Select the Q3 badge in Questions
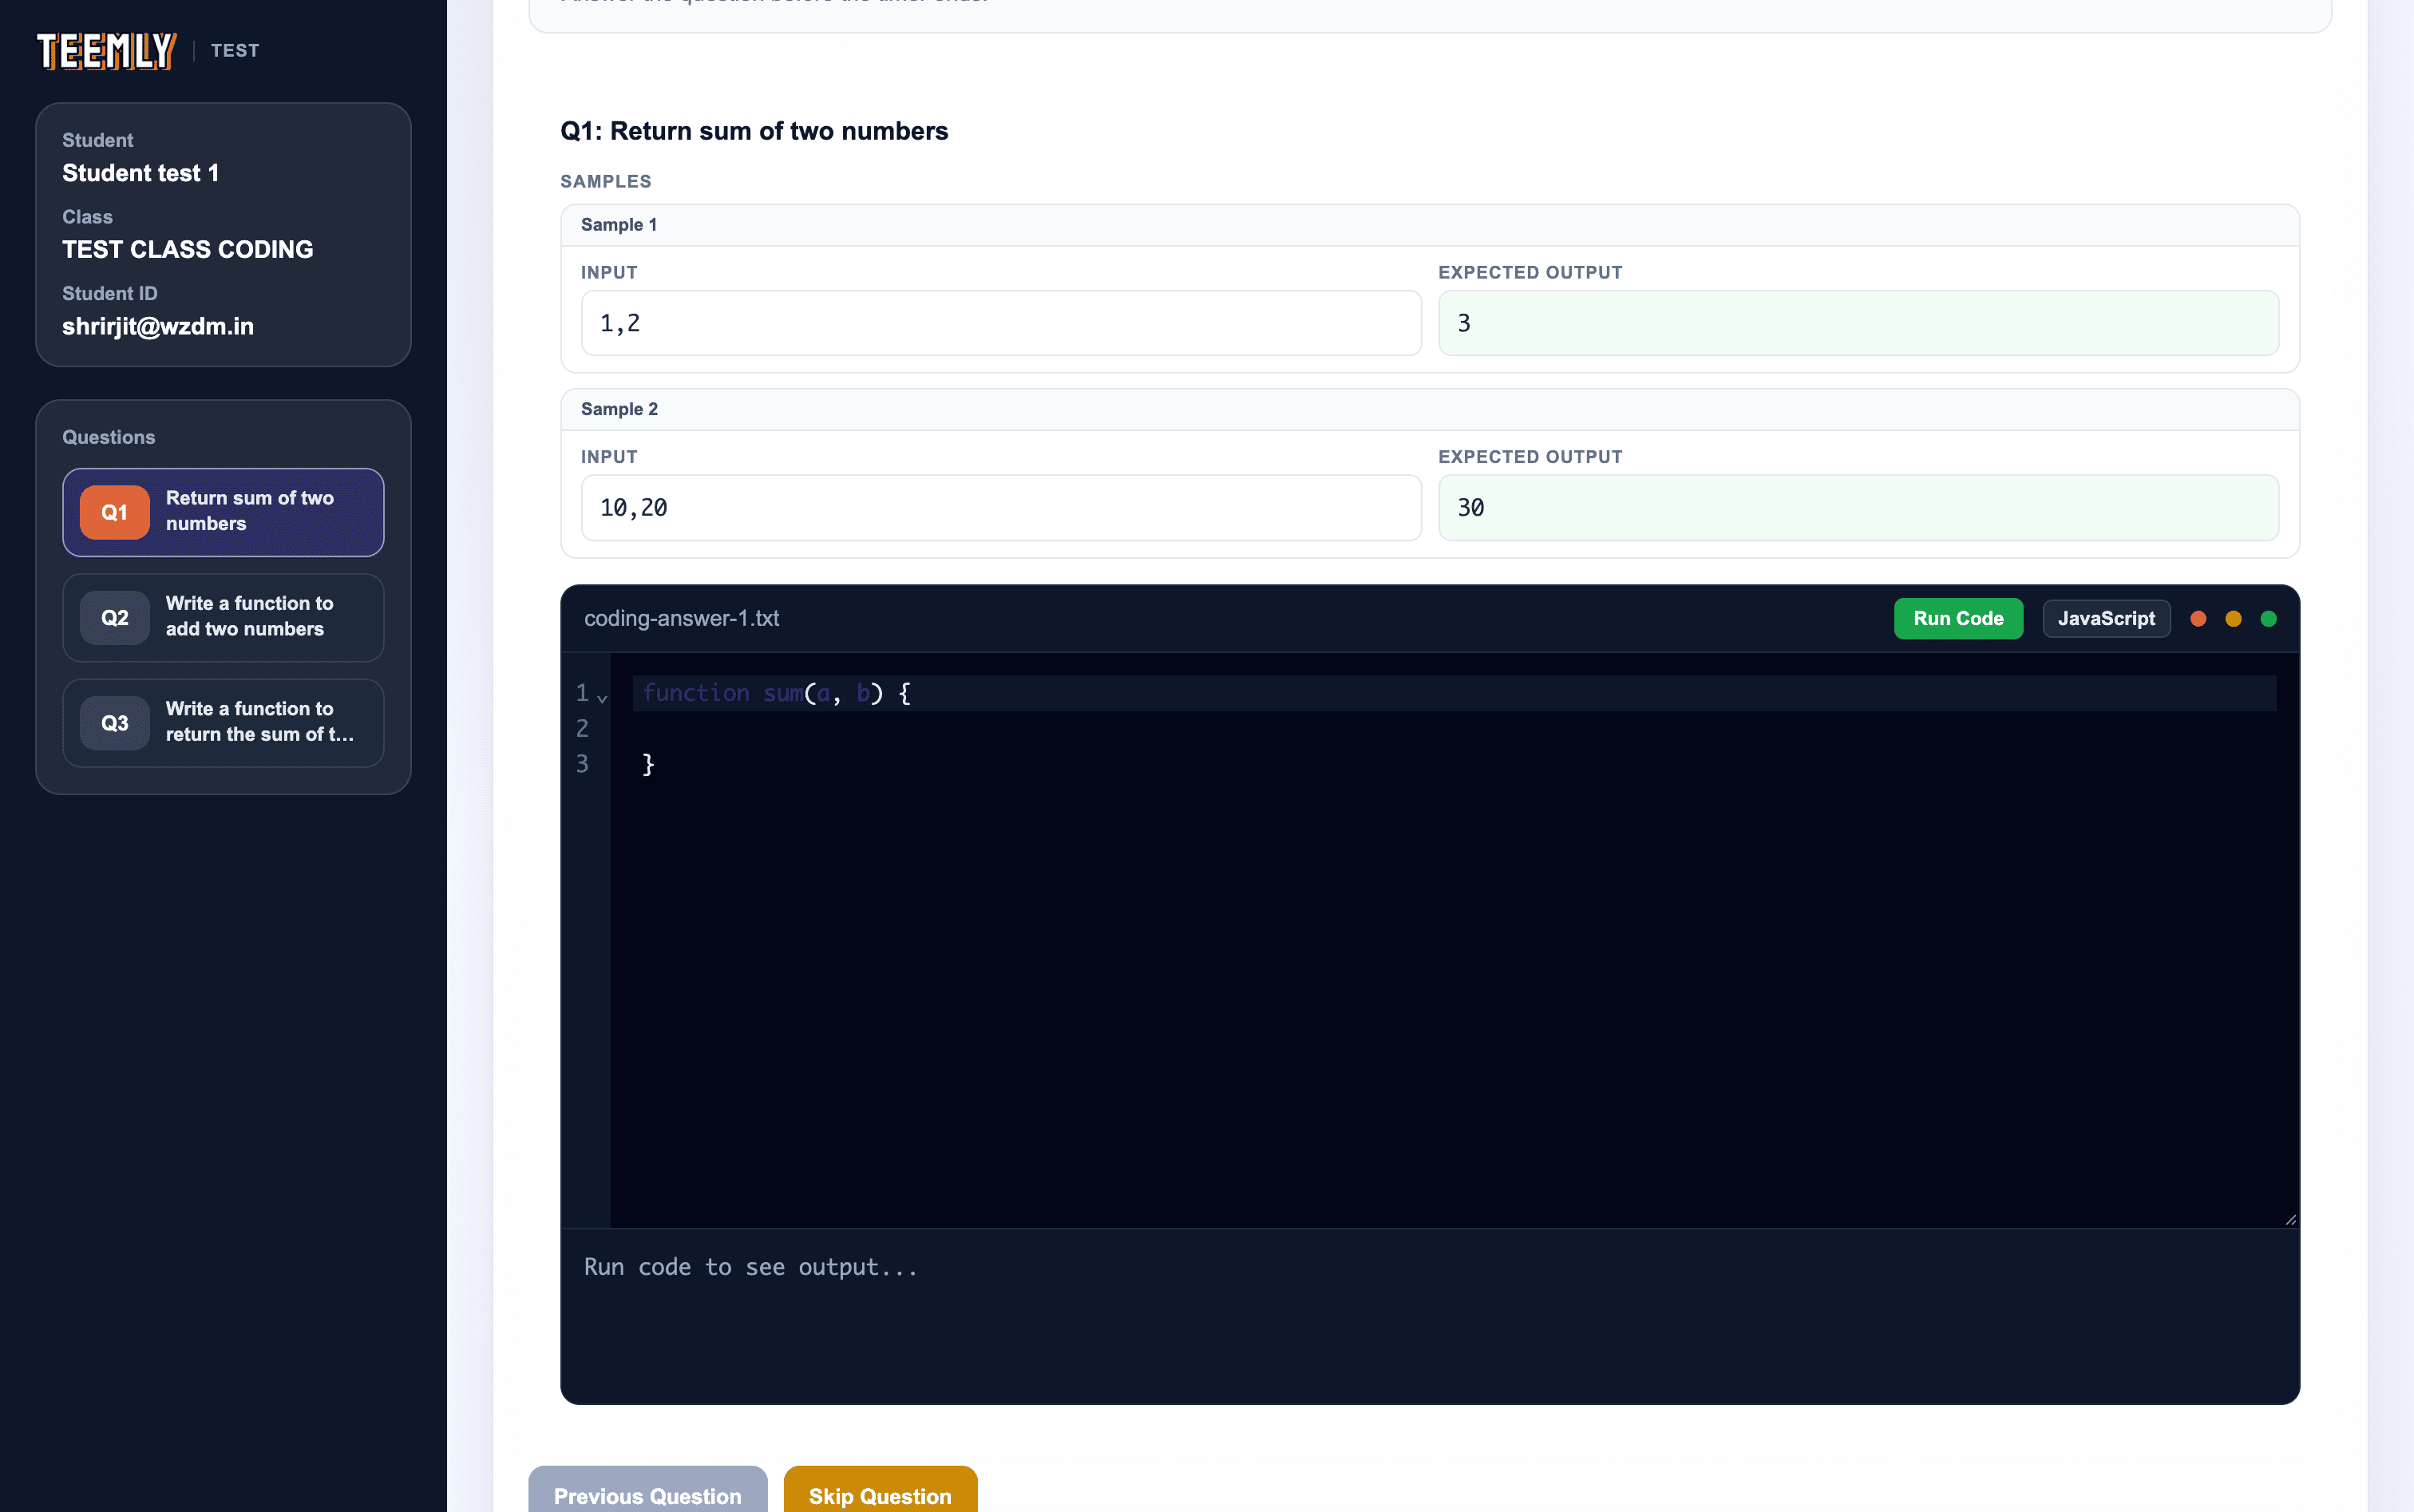Viewport: 2414px width, 1512px height. point(115,722)
